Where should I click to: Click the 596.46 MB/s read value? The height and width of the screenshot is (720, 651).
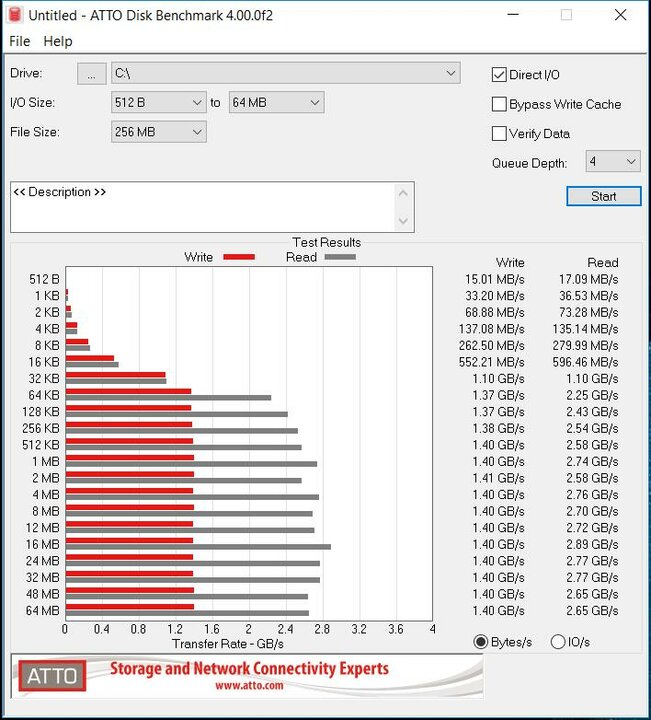pyautogui.click(x=585, y=362)
